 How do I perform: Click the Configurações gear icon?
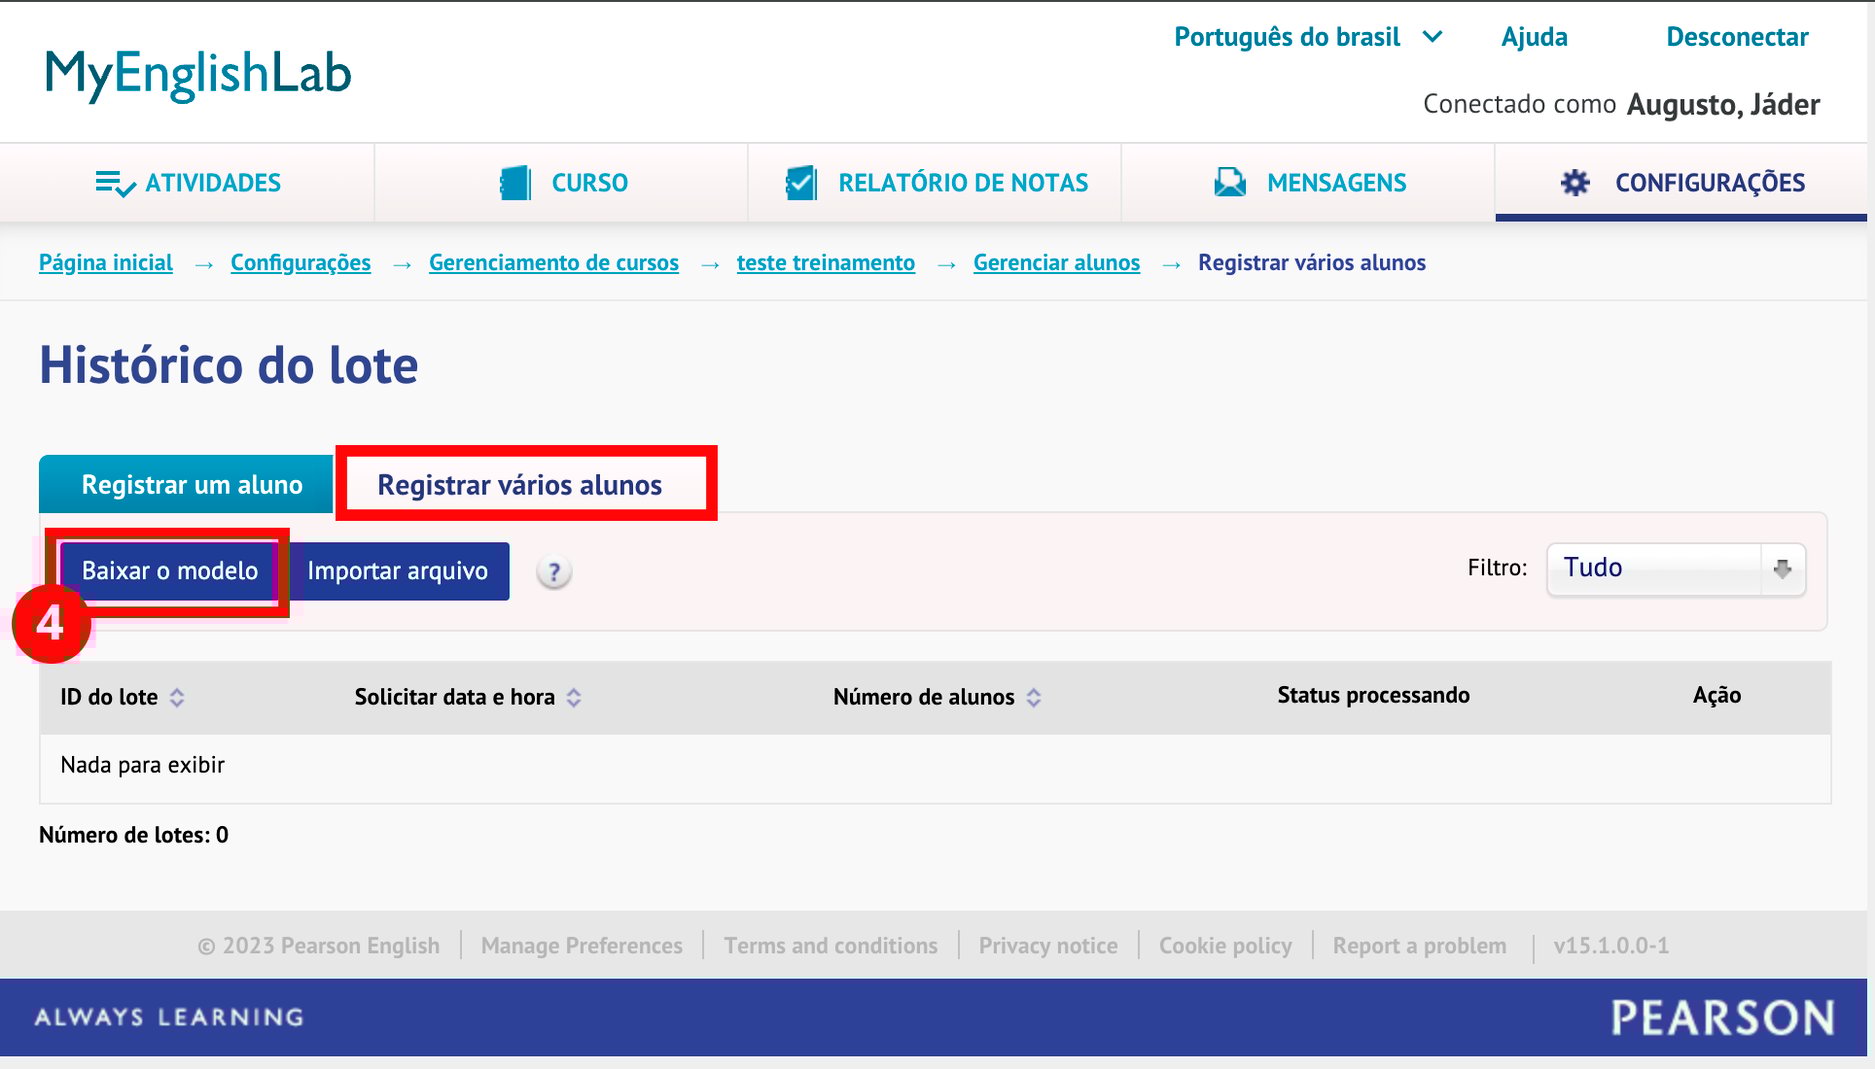point(1575,183)
